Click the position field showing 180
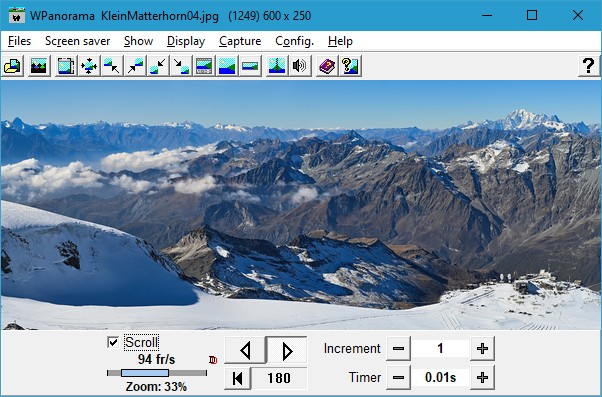 279,378
